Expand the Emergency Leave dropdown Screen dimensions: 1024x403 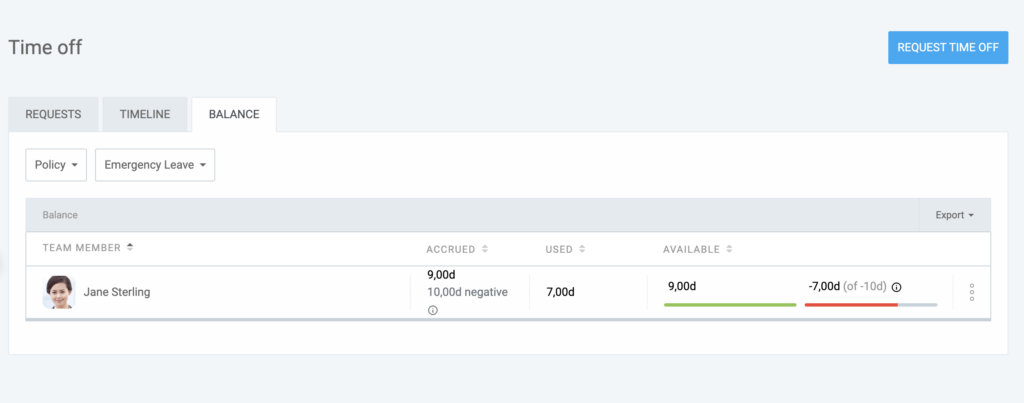point(155,165)
